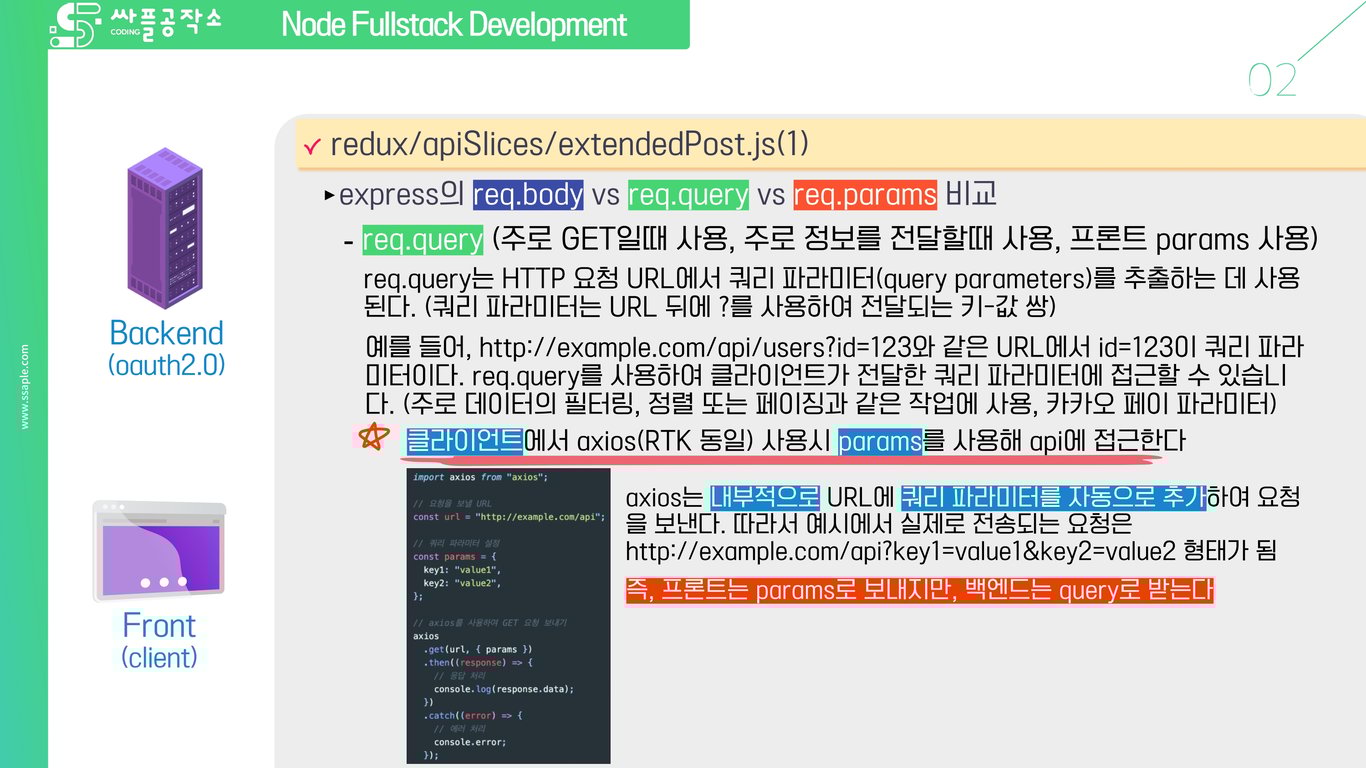The height and width of the screenshot is (768, 1366).
Task: Select the purple Backend server rack icon
Action: [x=165, y=229]
